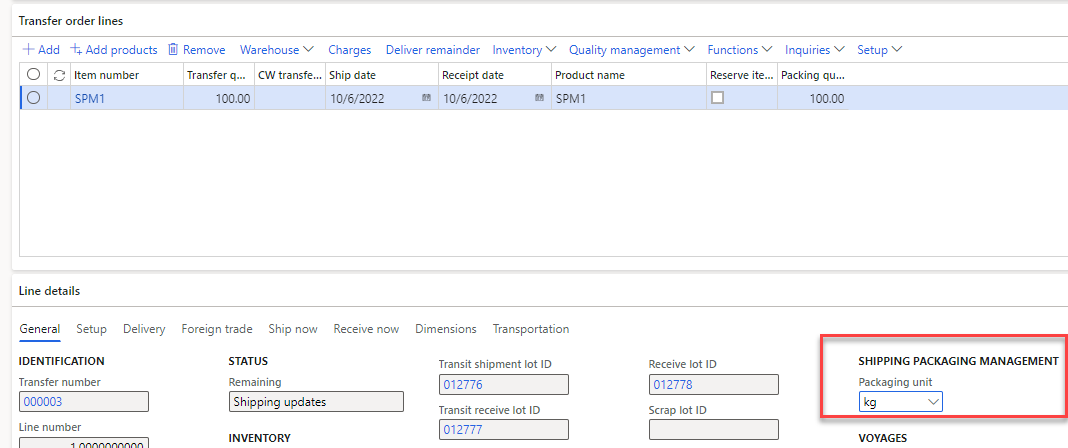Click the select-all circle in grid header
The height and width of the screenshot is (448, 1068).
pyautogui.click(x=34, y=75)
